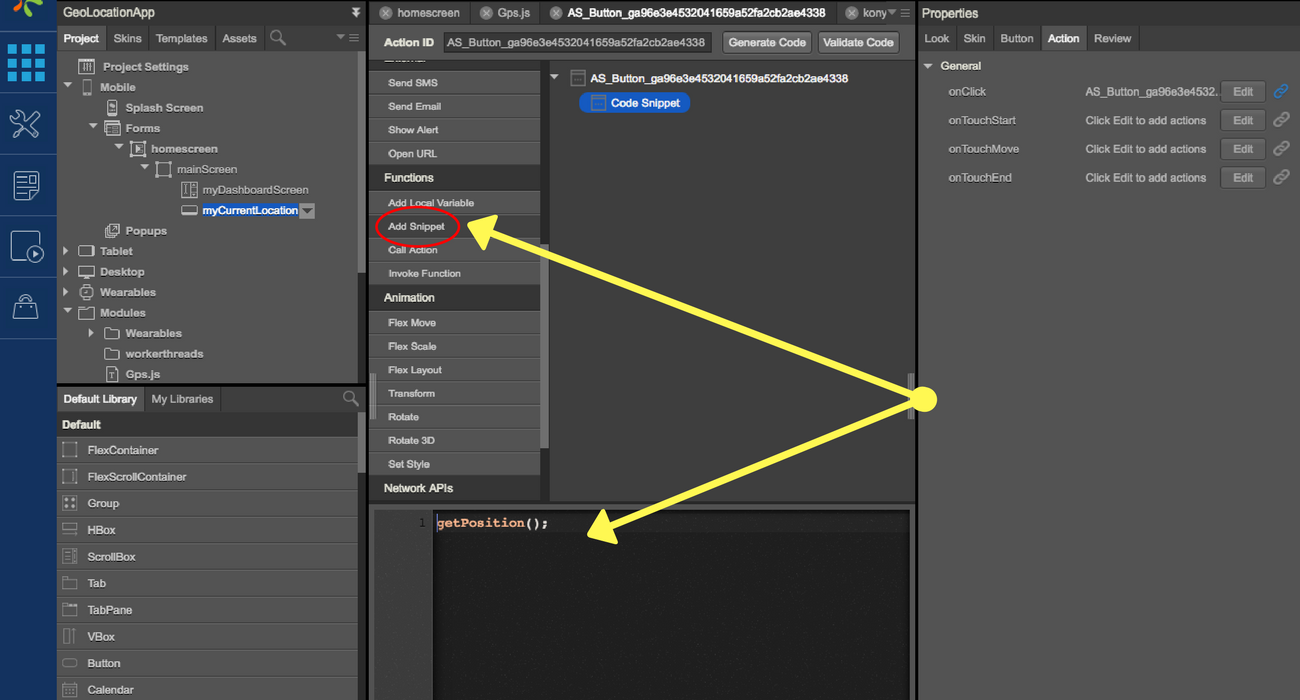Viewport: 1300px width, 700px height.
Task: Open the documents panel icon in sidebar
Action: click(x=27, y=185)
